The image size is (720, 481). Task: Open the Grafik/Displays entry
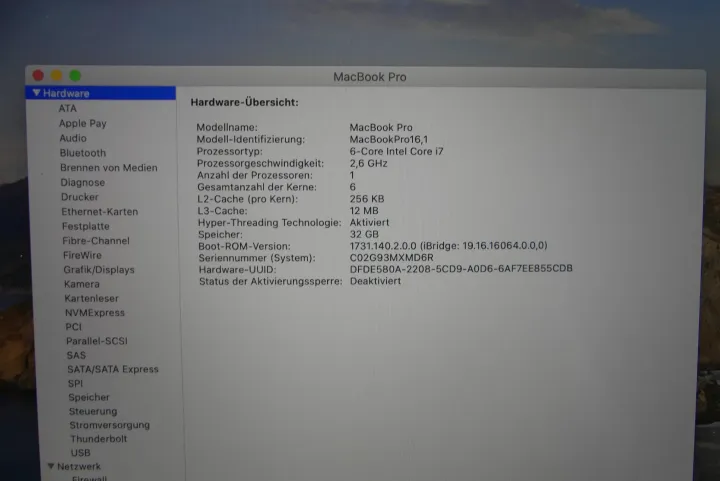[x=99, y=270]
